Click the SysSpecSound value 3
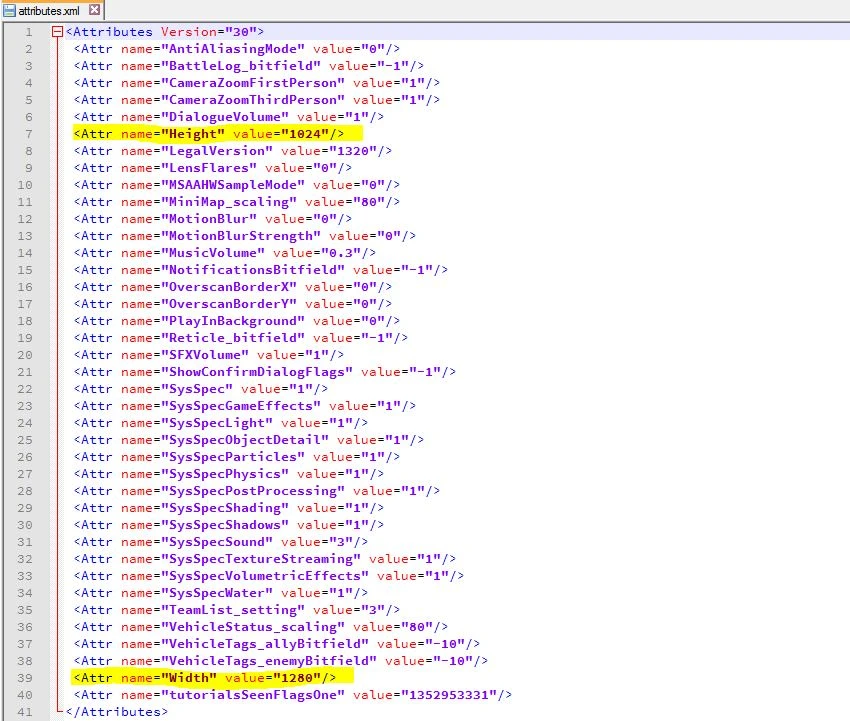 click(x=341, y=542)
